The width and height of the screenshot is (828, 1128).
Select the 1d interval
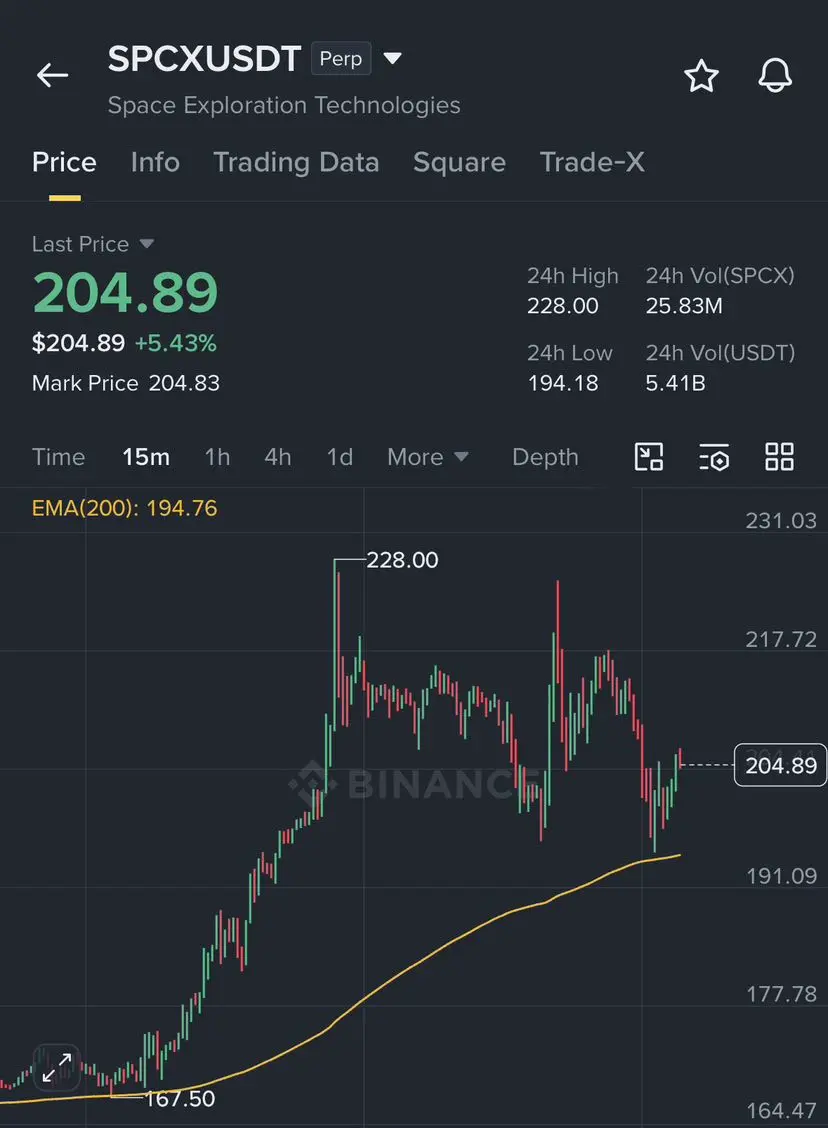click(340, 457)
